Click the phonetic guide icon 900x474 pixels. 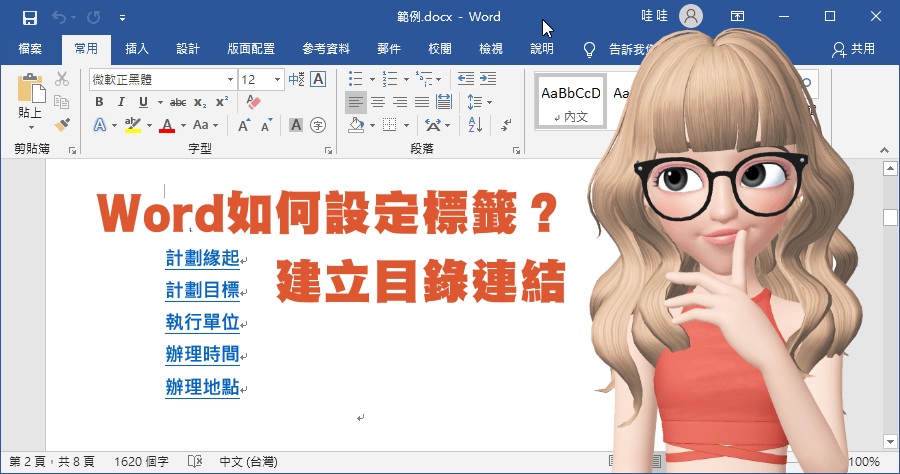[x=296, y=79]
